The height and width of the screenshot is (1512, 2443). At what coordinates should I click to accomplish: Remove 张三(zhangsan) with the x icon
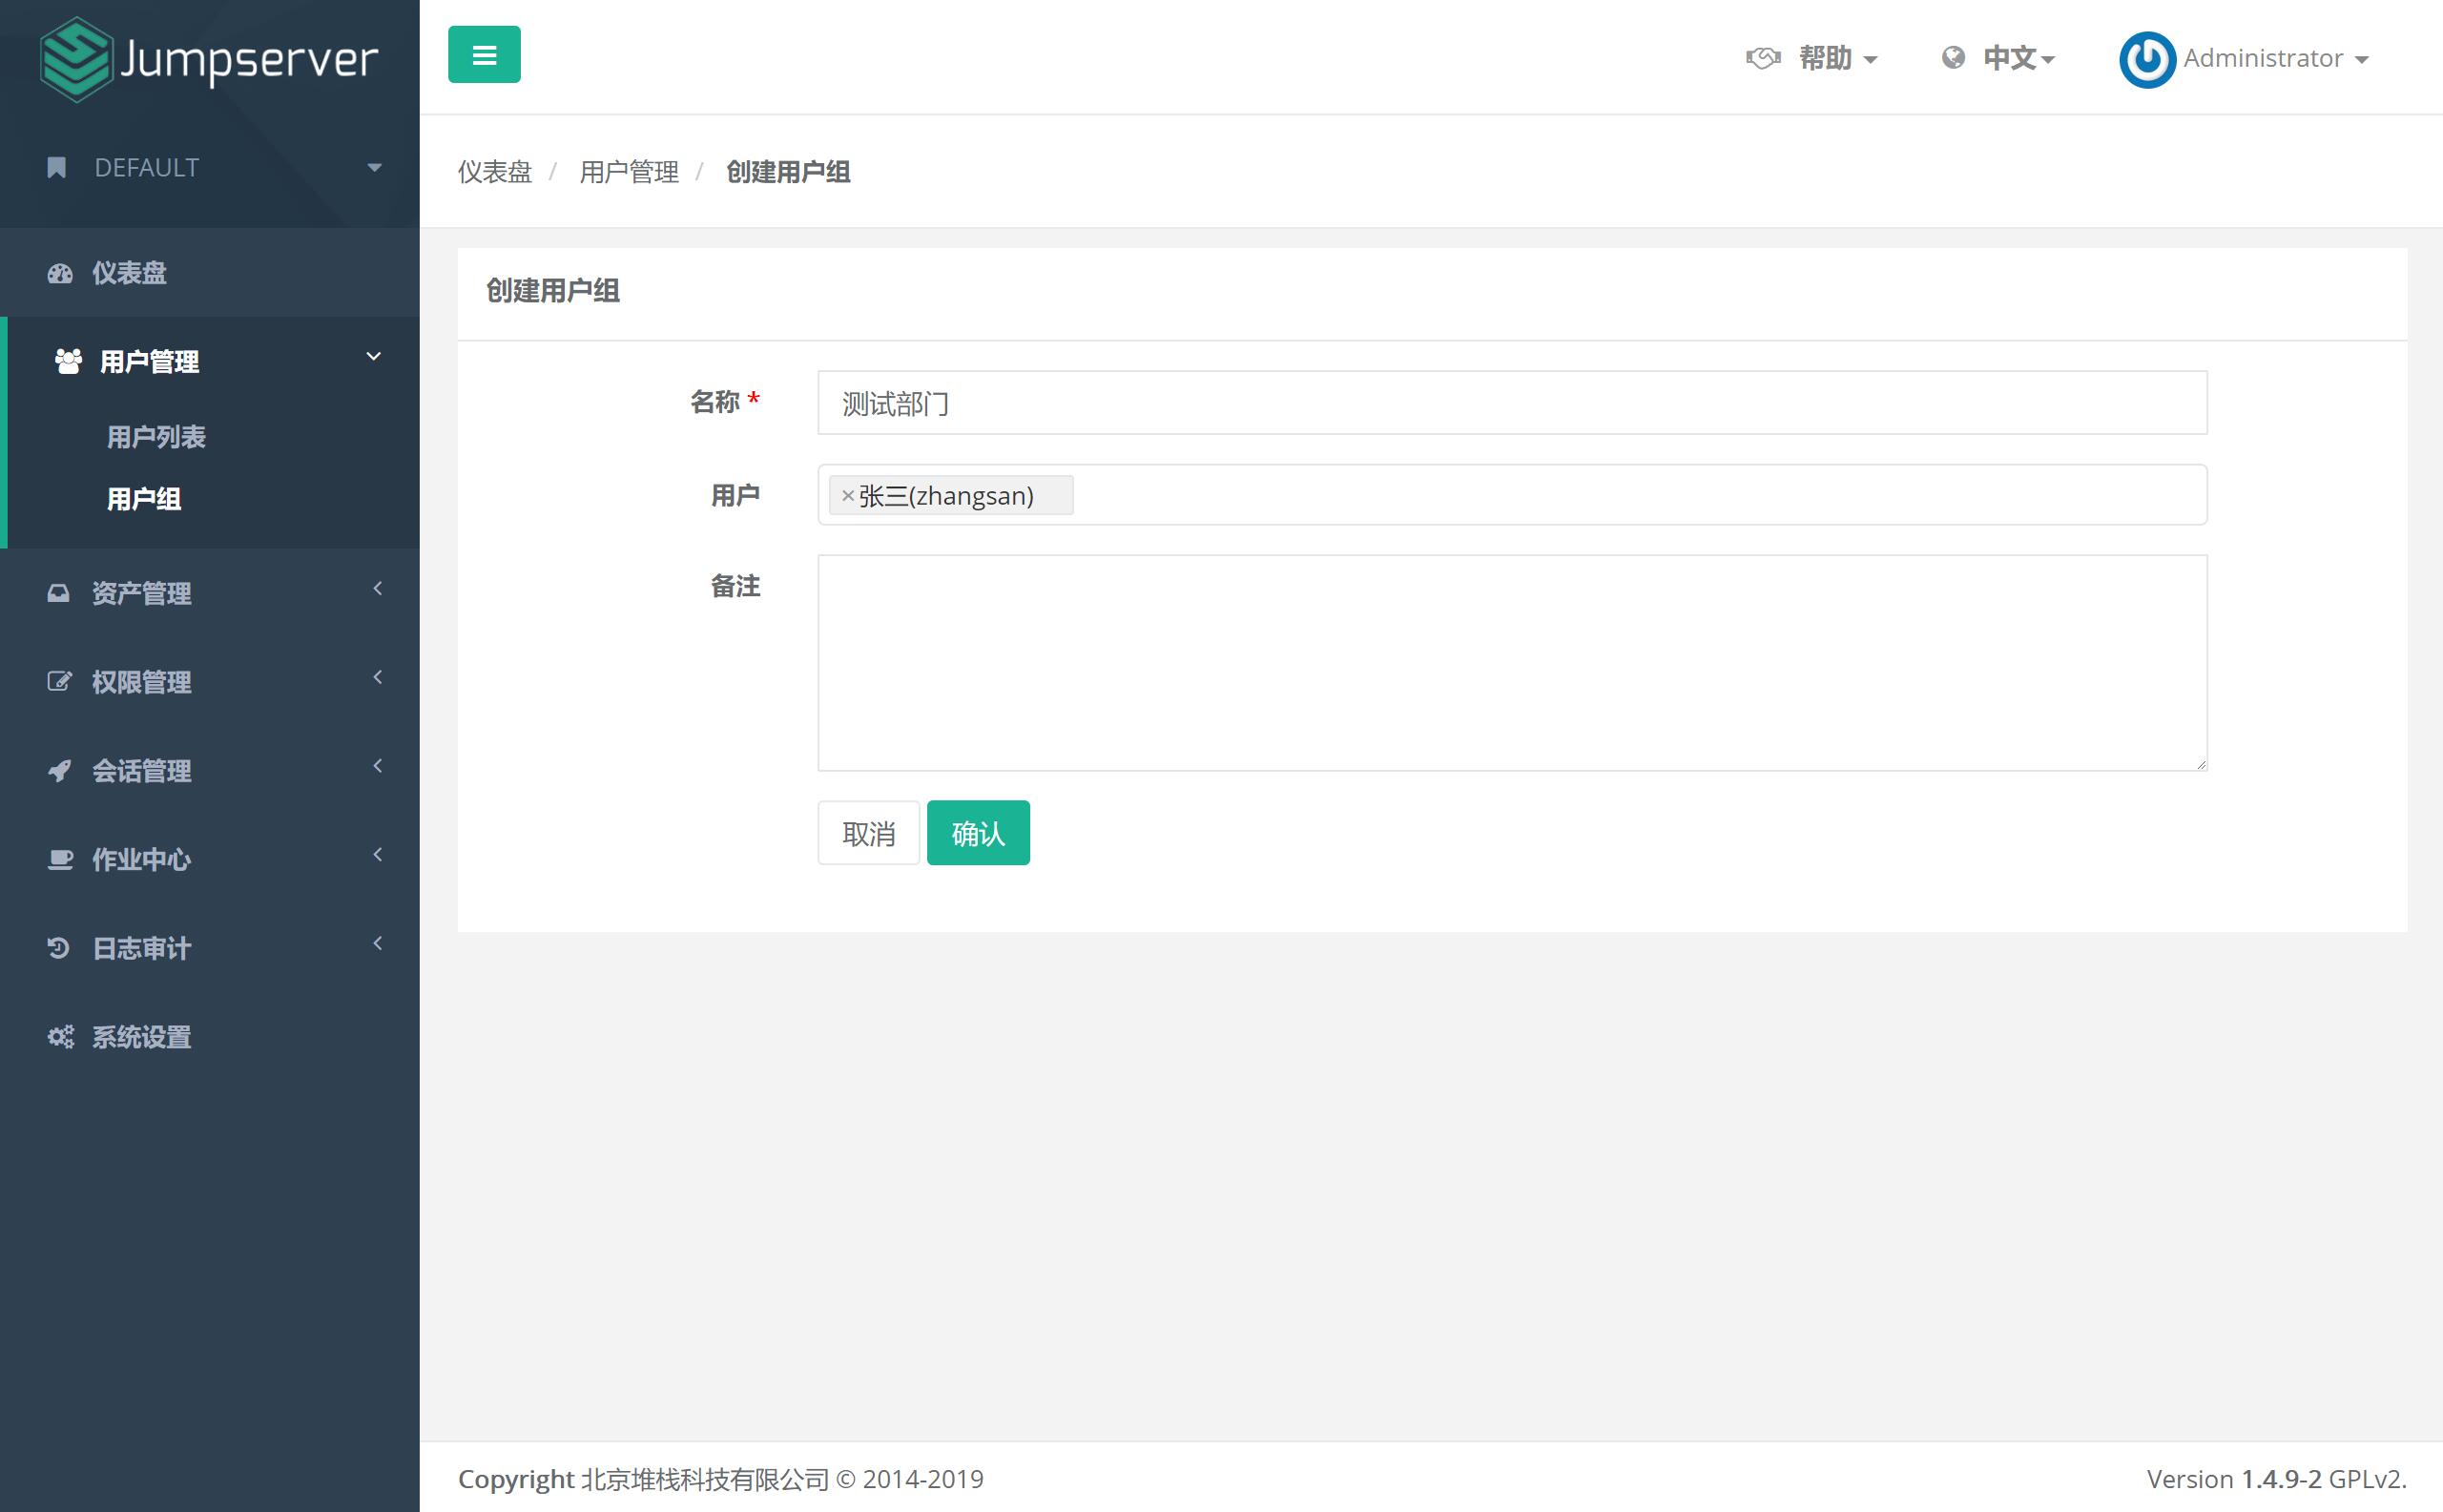(x=848, y=496)
